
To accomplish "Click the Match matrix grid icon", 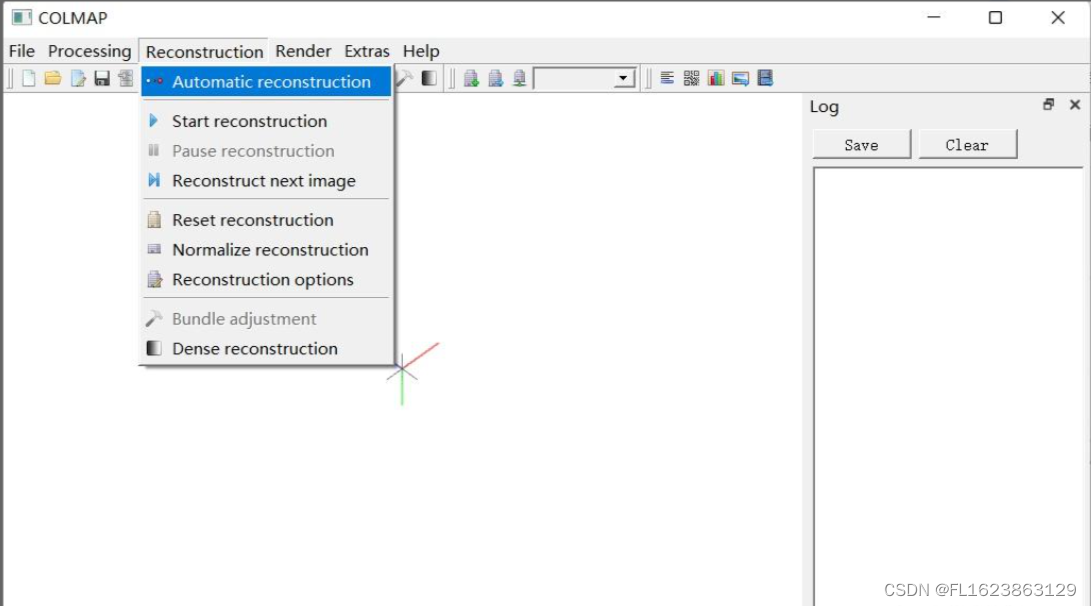I will (x=692, y=78).
